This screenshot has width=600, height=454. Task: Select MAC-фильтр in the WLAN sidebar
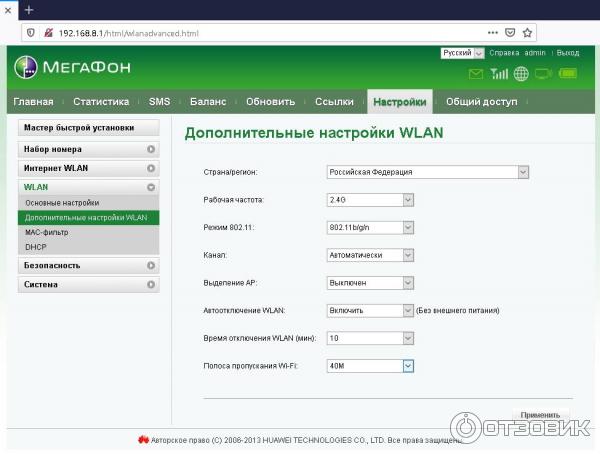(x=46, y=232)
